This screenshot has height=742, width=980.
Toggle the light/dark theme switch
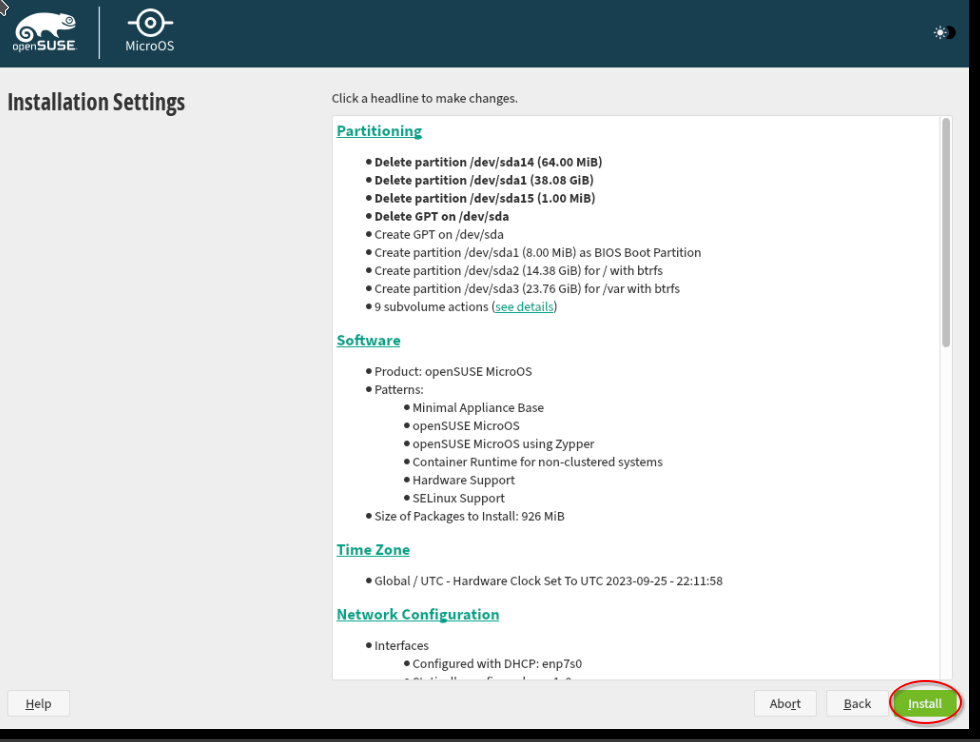pyautogui.click(x=944, y=33)
